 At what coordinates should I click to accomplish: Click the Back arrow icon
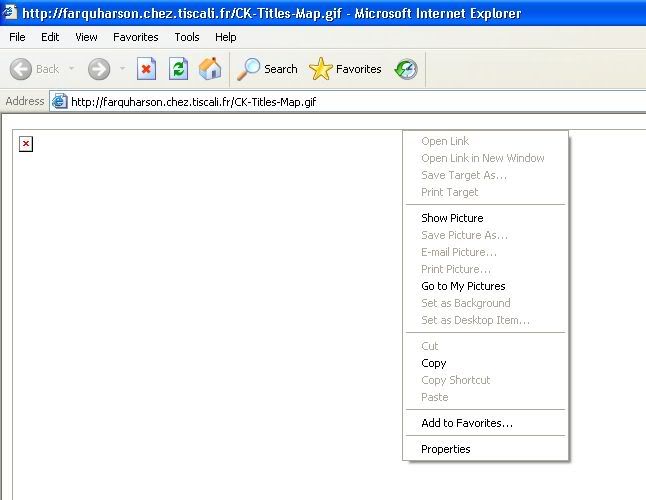coord(21,69)
